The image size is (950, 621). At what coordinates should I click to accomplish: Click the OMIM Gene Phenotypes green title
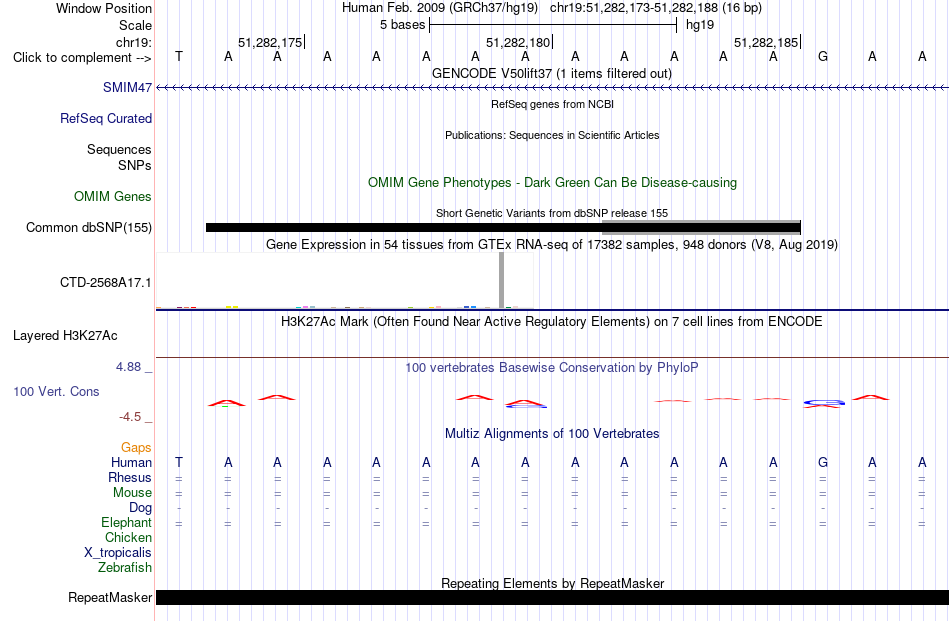click(552, 182)
